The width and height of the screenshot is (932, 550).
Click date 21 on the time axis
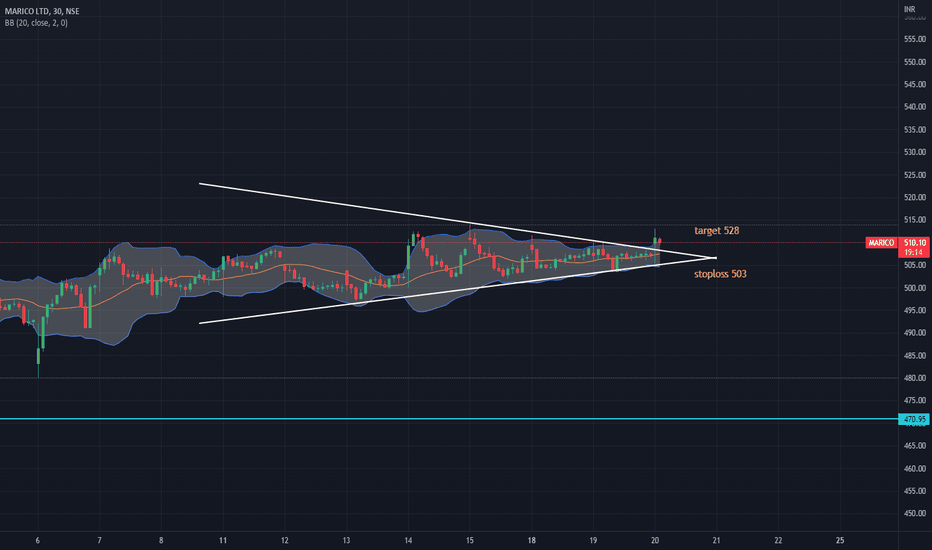(716, 540)
